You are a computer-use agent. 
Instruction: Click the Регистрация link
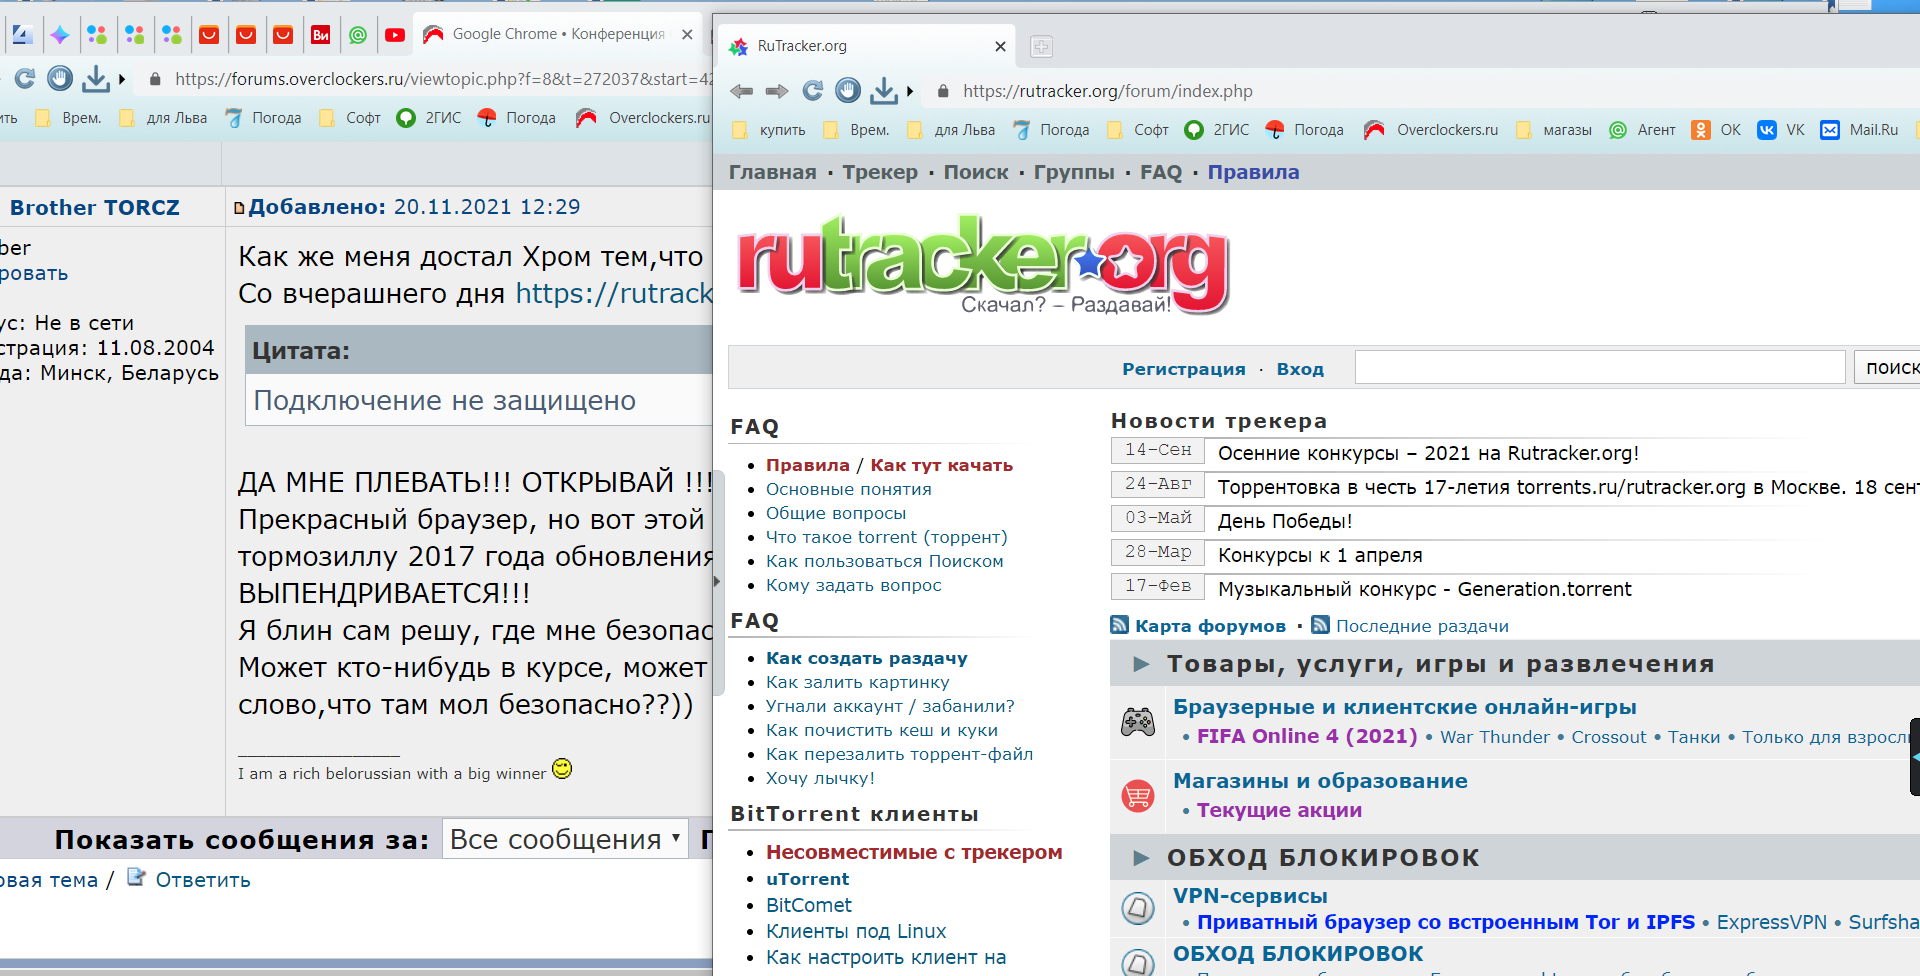[x=1184, y=369]
